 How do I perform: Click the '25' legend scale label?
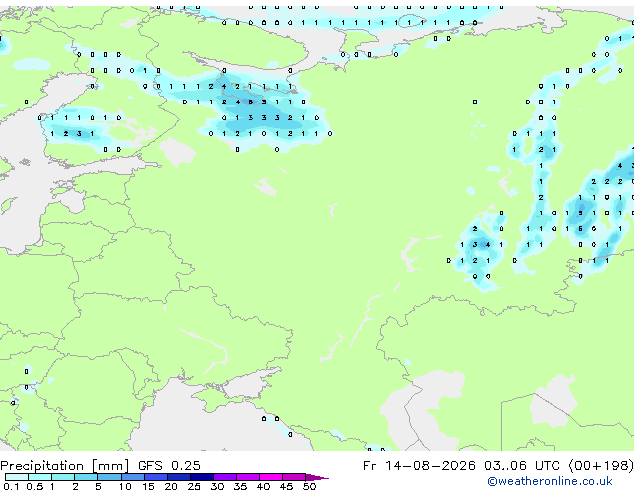[194, 486]
